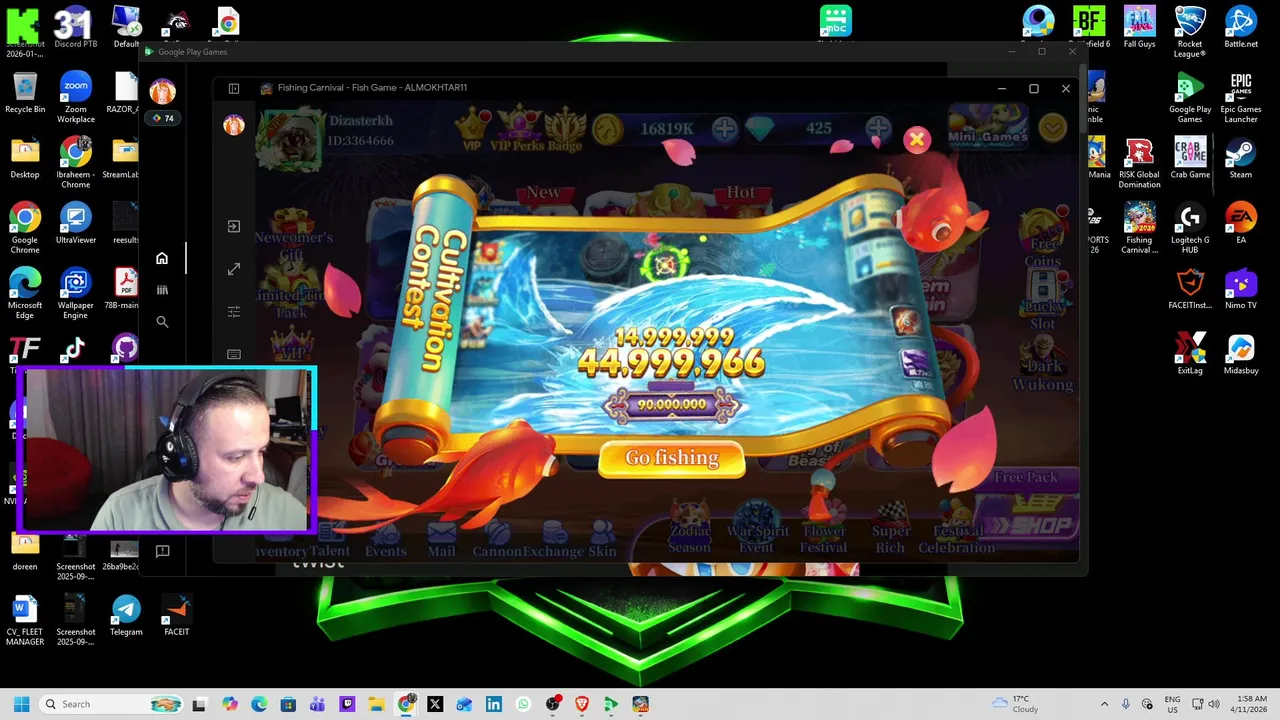Click the exit arrow icon in the game sidebar

[x=234, y=226]
